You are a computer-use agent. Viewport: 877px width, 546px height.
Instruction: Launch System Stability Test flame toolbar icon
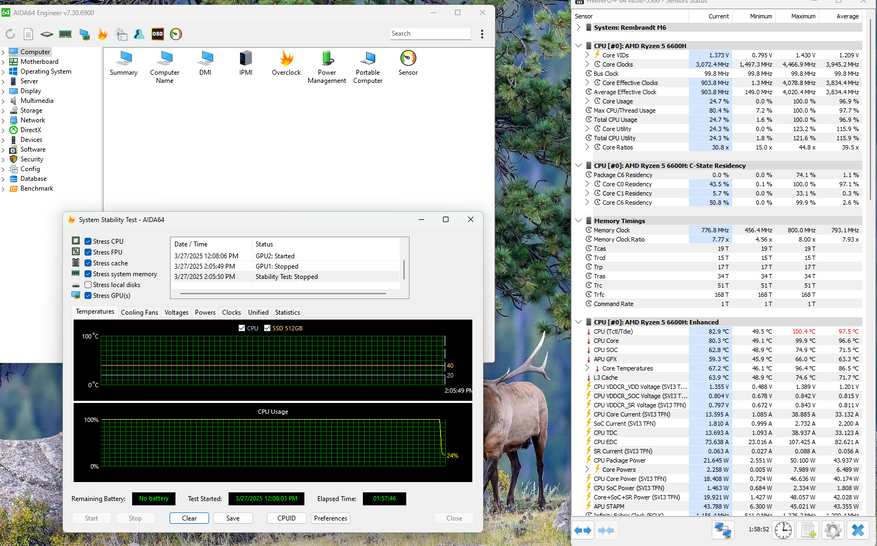coord(102,34)
